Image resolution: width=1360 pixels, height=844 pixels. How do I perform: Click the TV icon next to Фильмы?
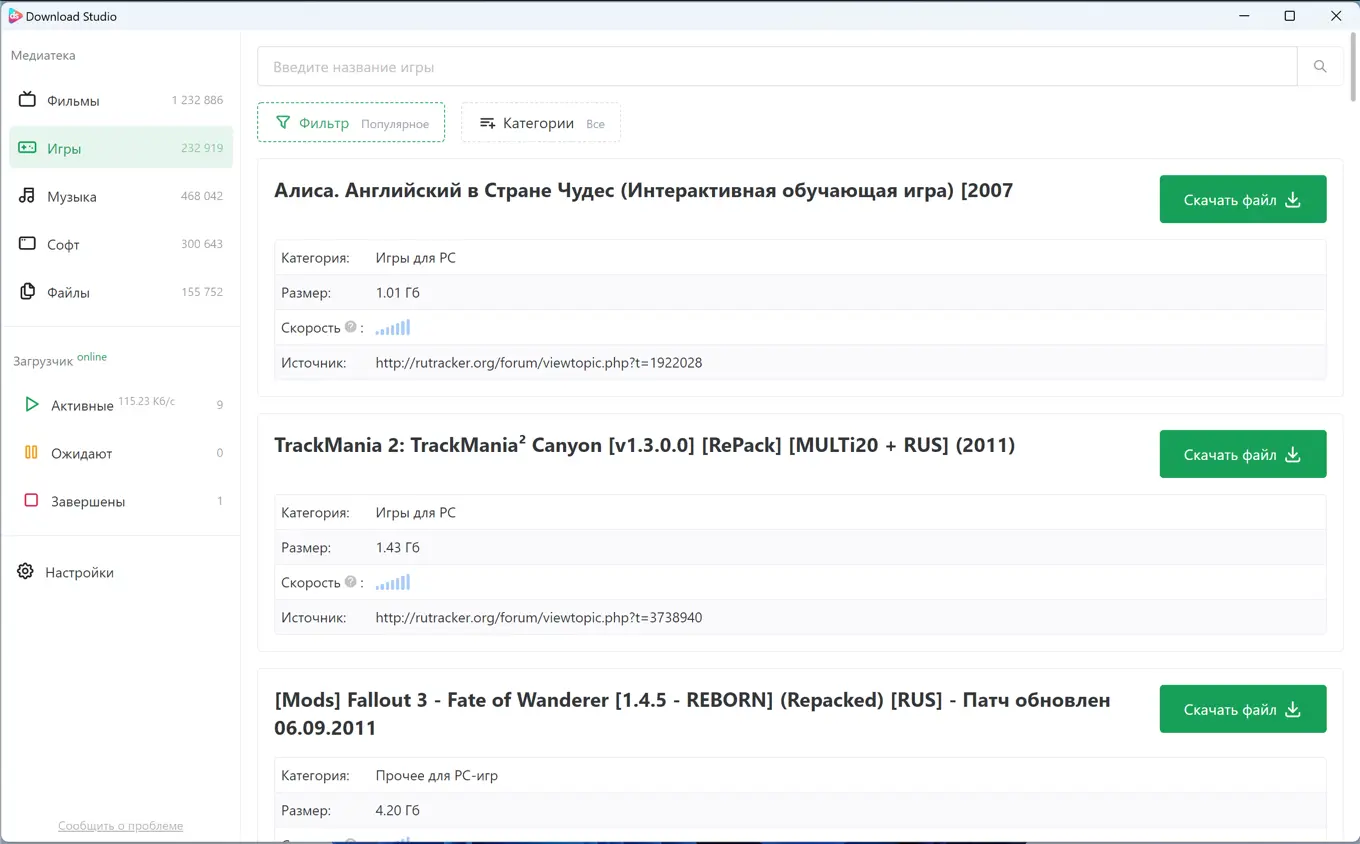click(x=27, y=100)
